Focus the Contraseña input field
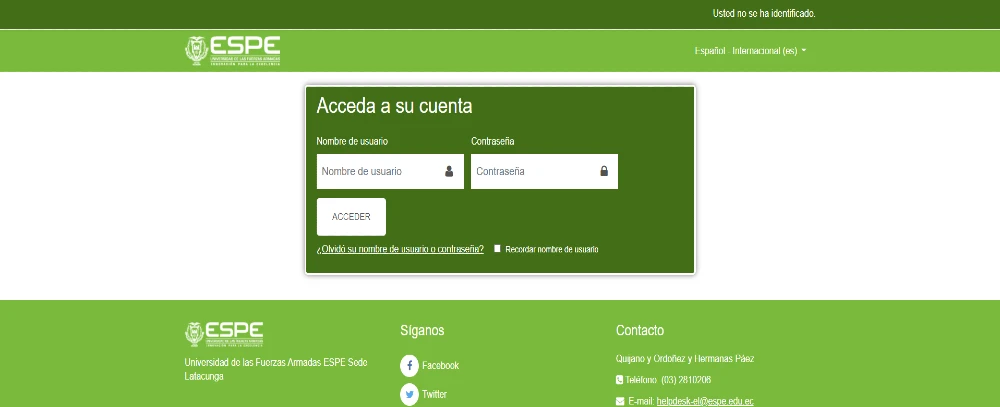 tap(535, 171)
